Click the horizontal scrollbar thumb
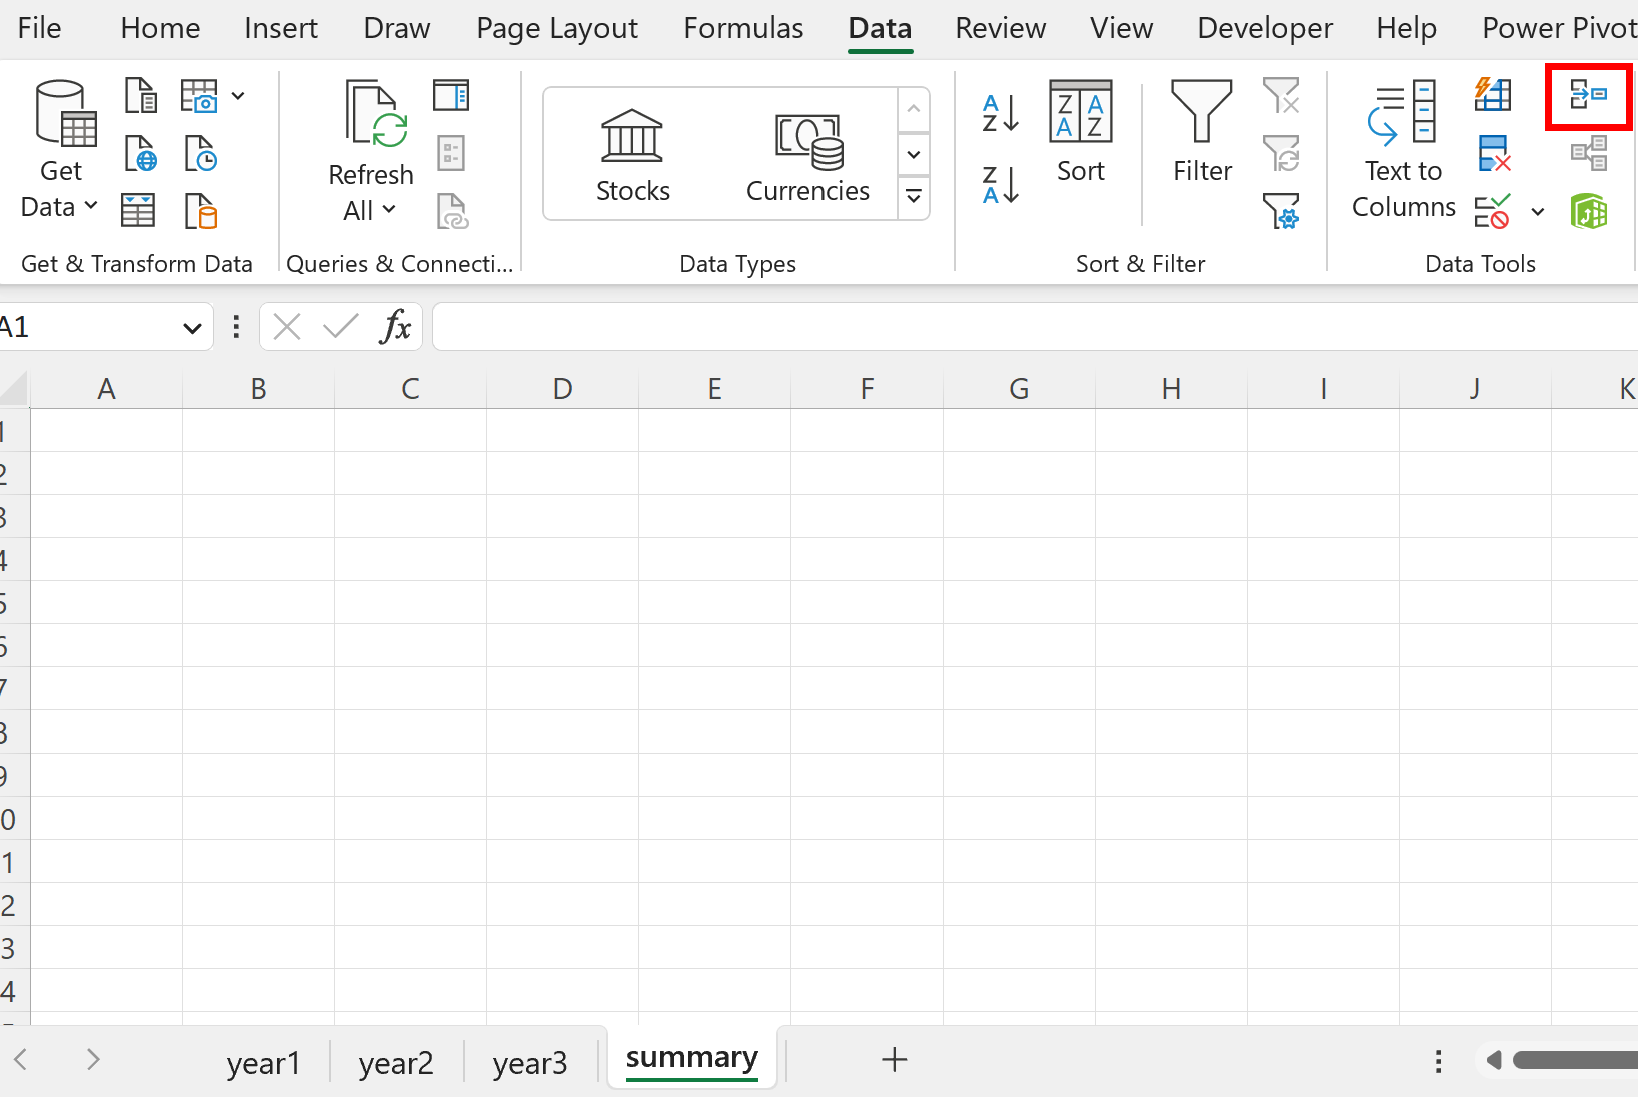 [1575, 1060]
